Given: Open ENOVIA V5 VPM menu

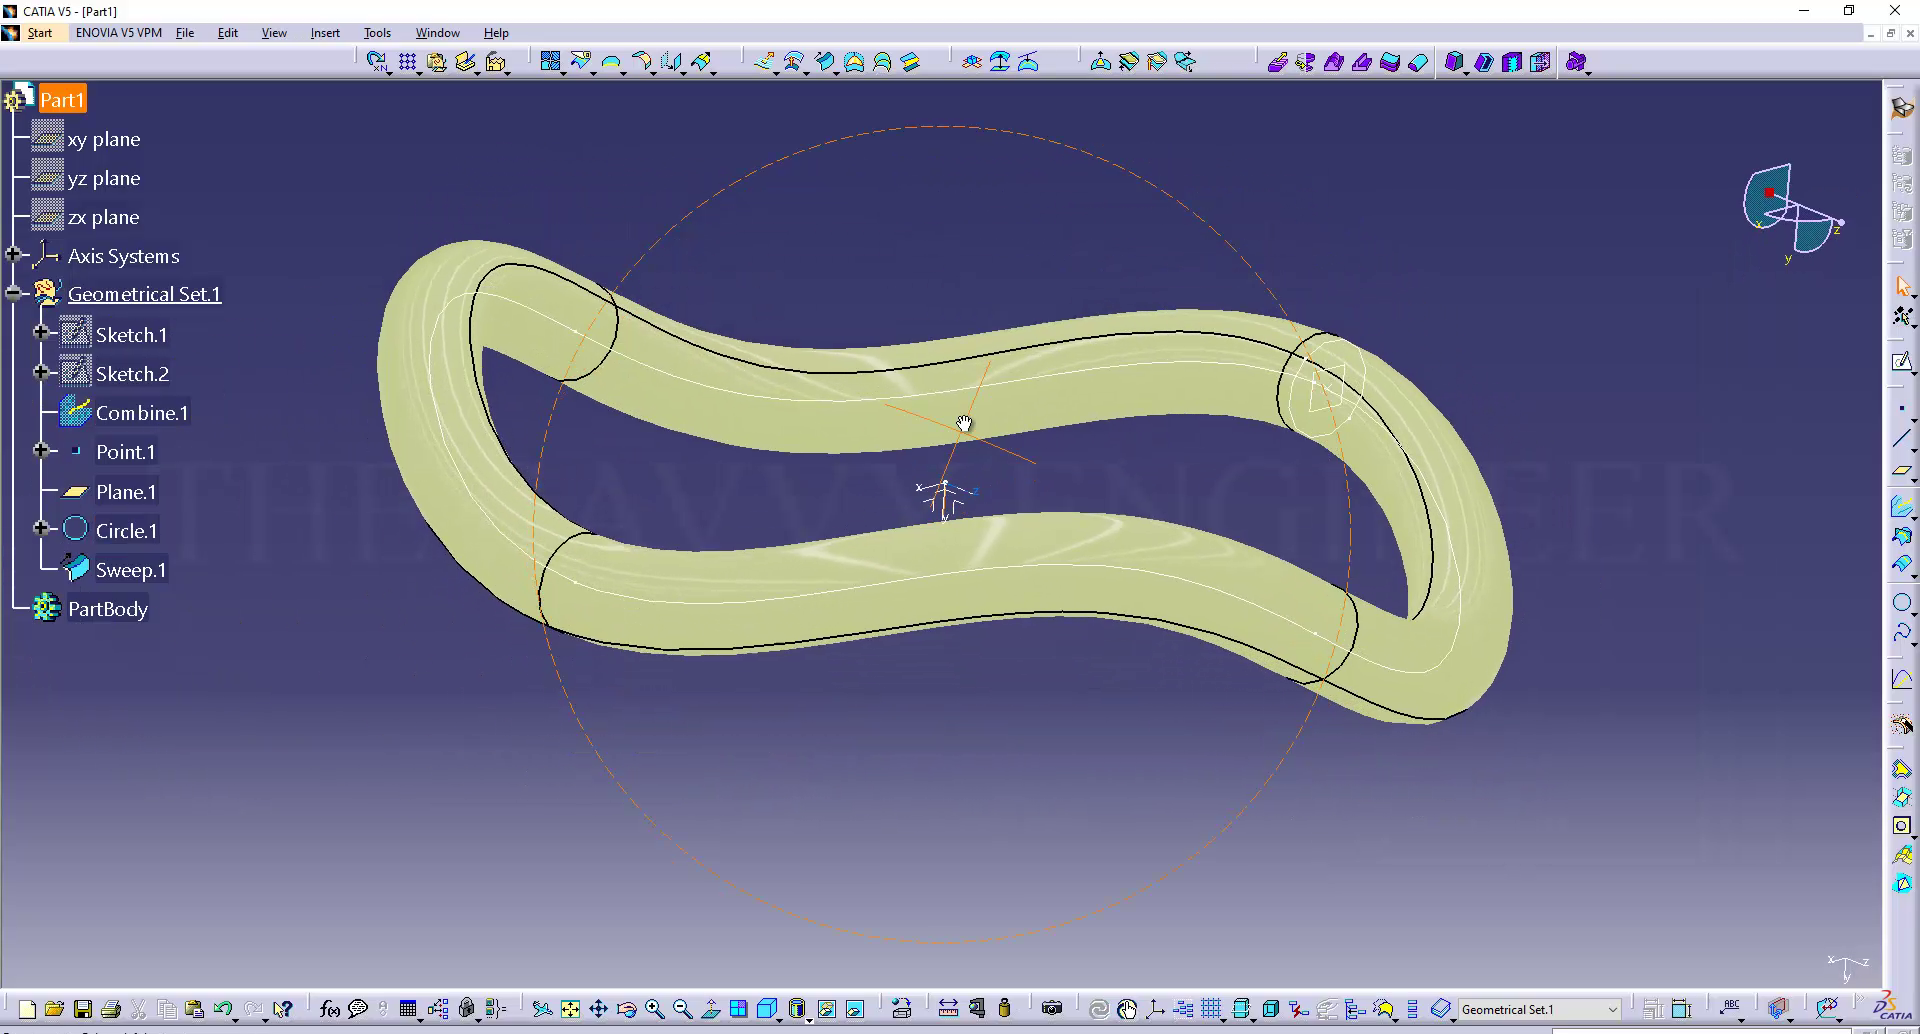Looking at the screenshot, I should pos(118,33).
